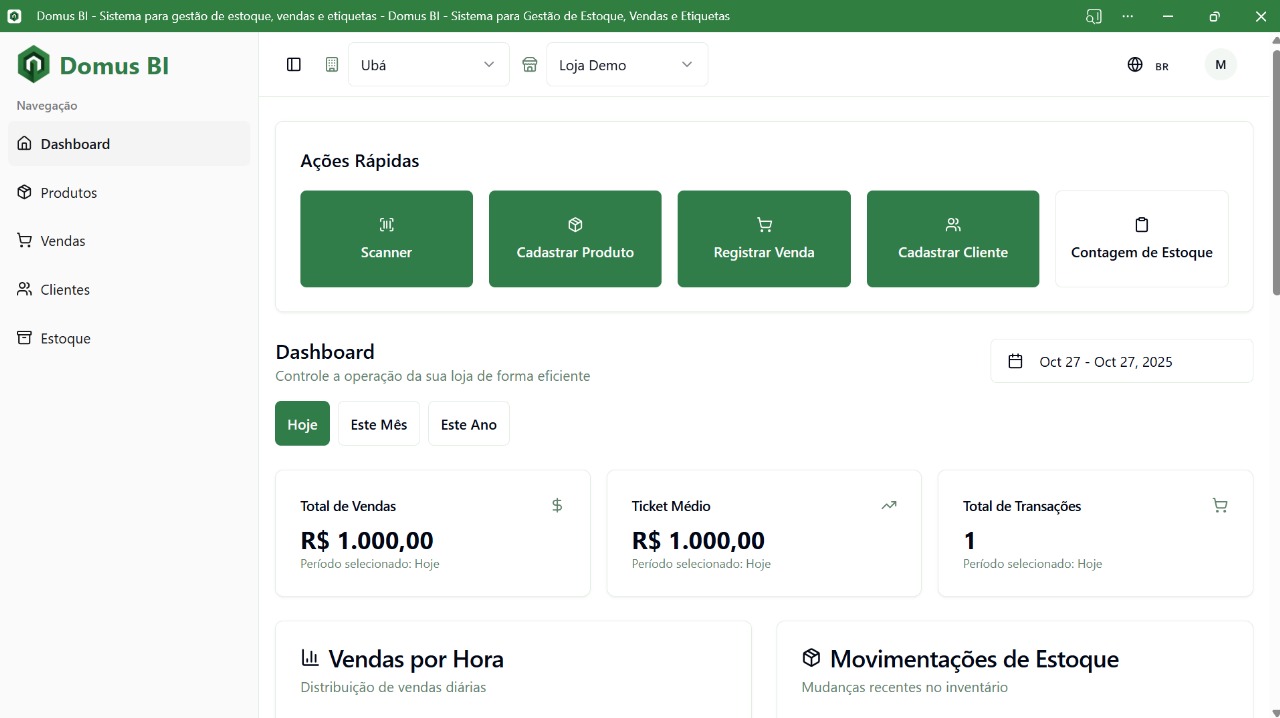Toggle the sidebar collapse icon
Screen dimensions: 1280x718
(x=294, y=65)
